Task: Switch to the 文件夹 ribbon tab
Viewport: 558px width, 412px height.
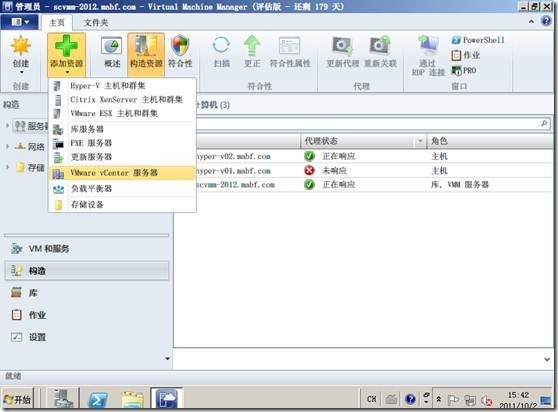Action: (x=96, y=23)
